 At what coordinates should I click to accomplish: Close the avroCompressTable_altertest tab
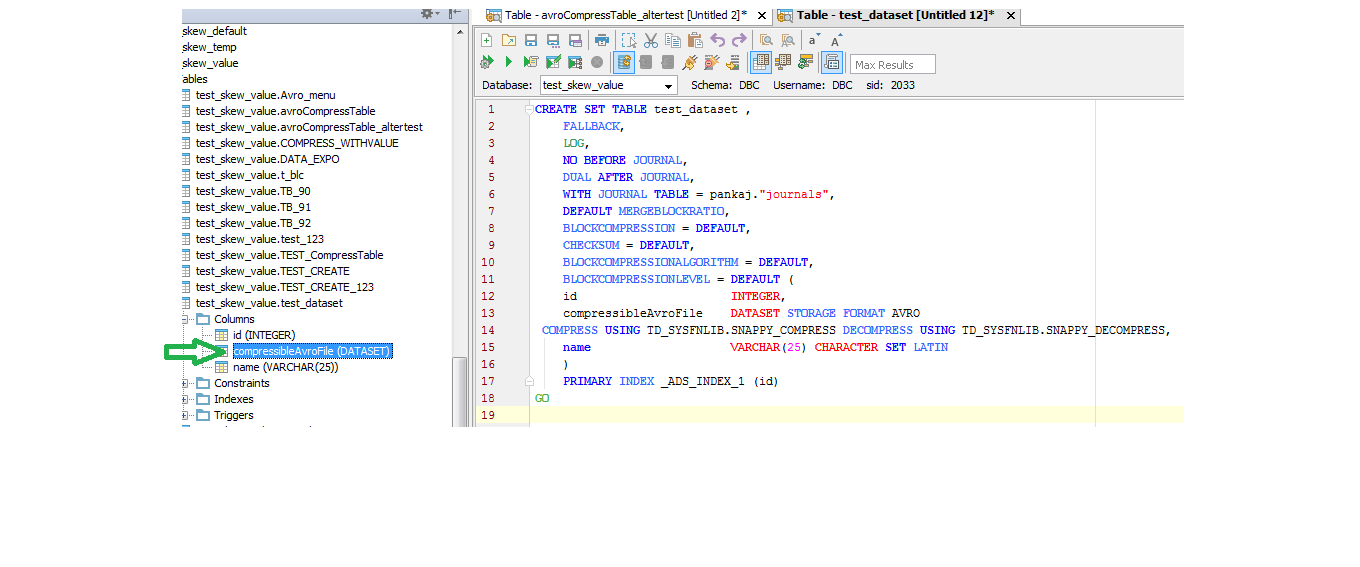762,16
